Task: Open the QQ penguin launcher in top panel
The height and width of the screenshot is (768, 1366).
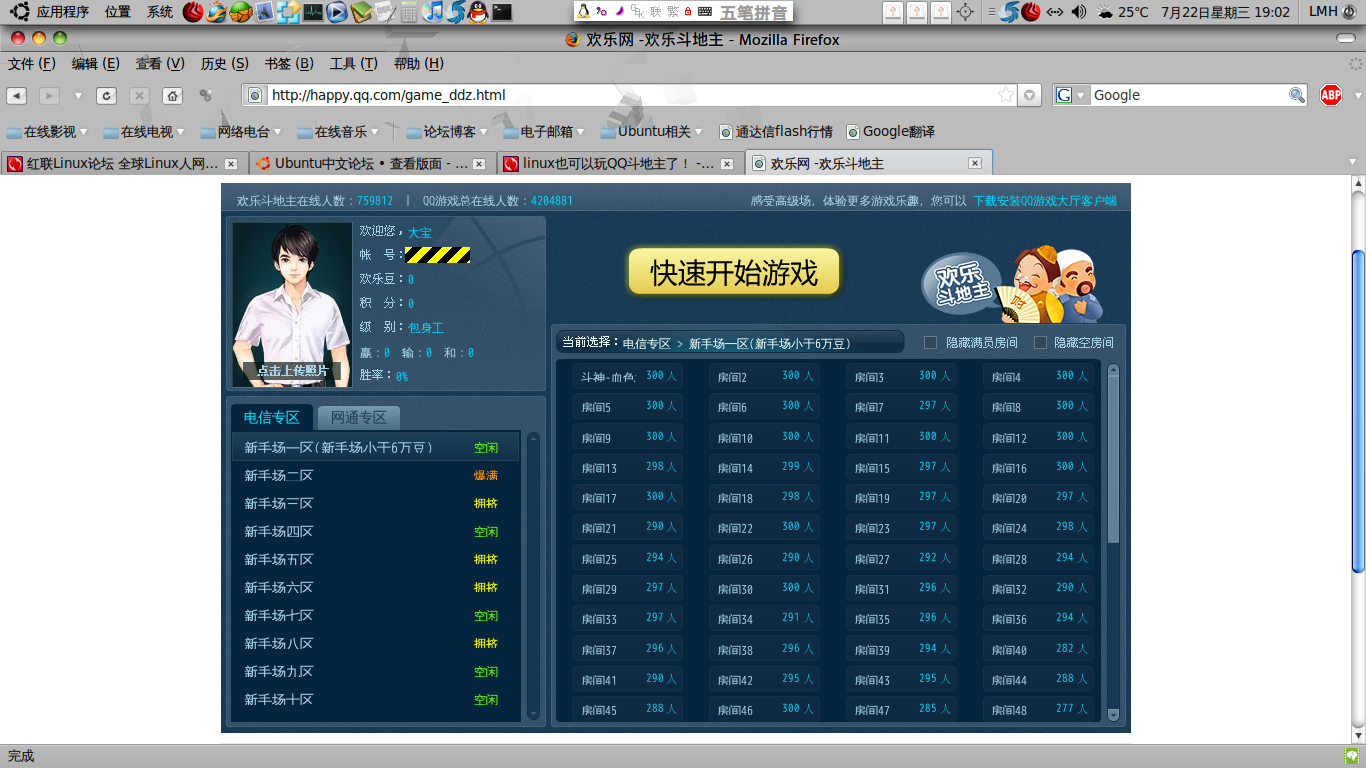Action: (479, 12)
